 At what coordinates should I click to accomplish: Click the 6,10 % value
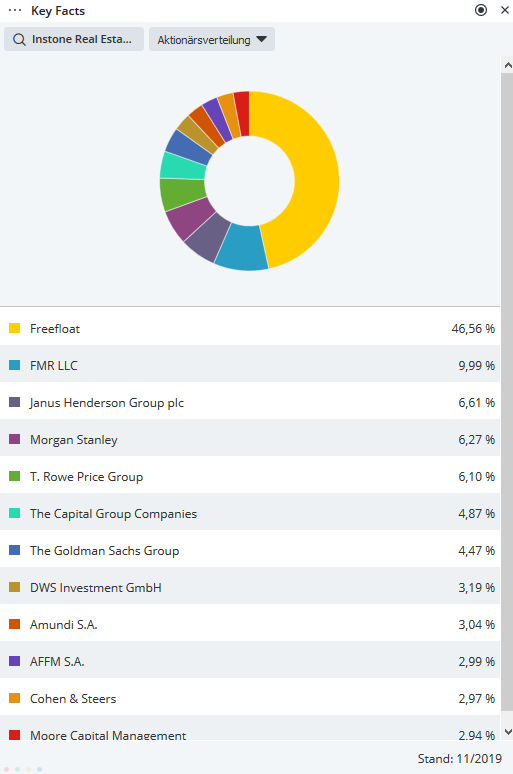[x=476, y=477]
